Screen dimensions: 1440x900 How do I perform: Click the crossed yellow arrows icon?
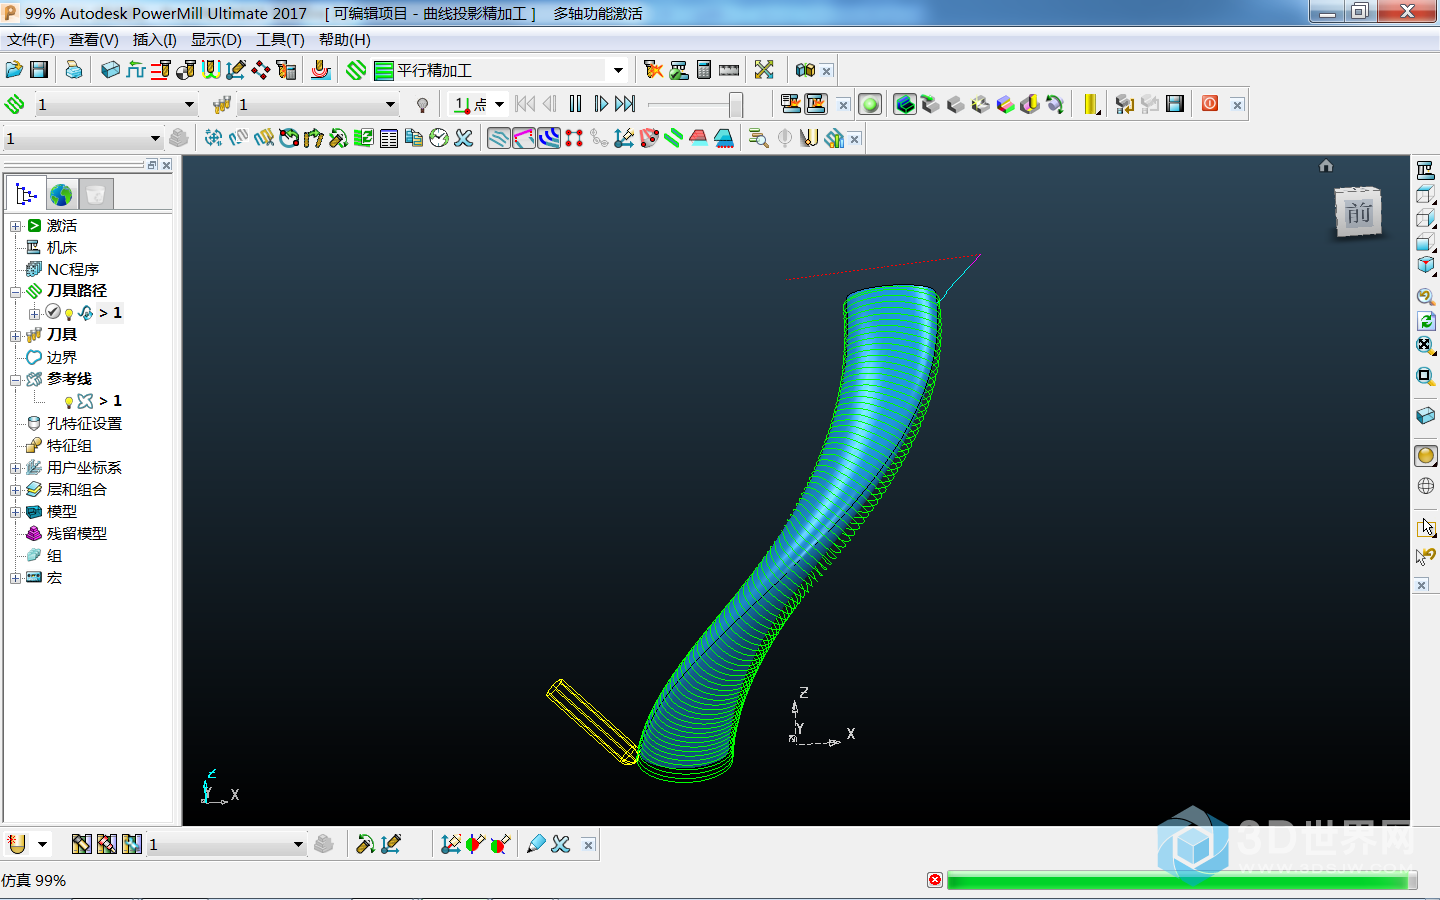(x=764, y=70)
